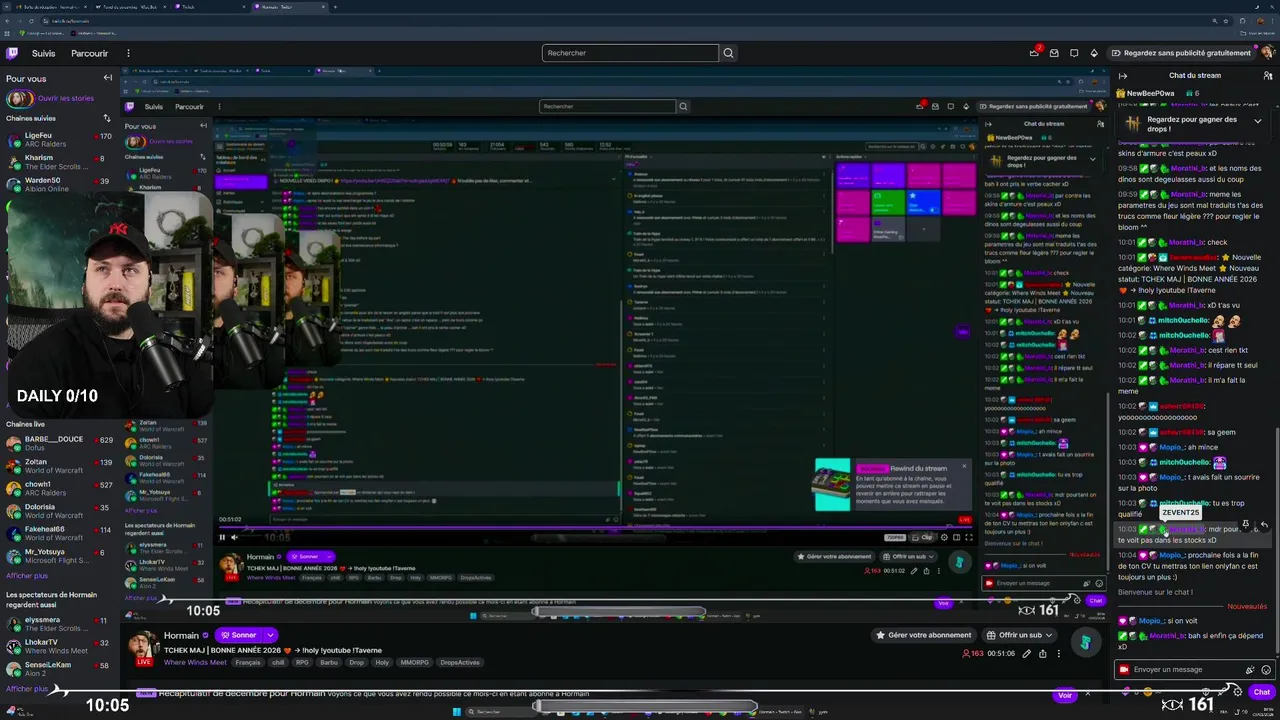Expand Afficher plus below SenseiLeKam
The width and height of the screenshot is (1280, 720).
pos(27,689)
